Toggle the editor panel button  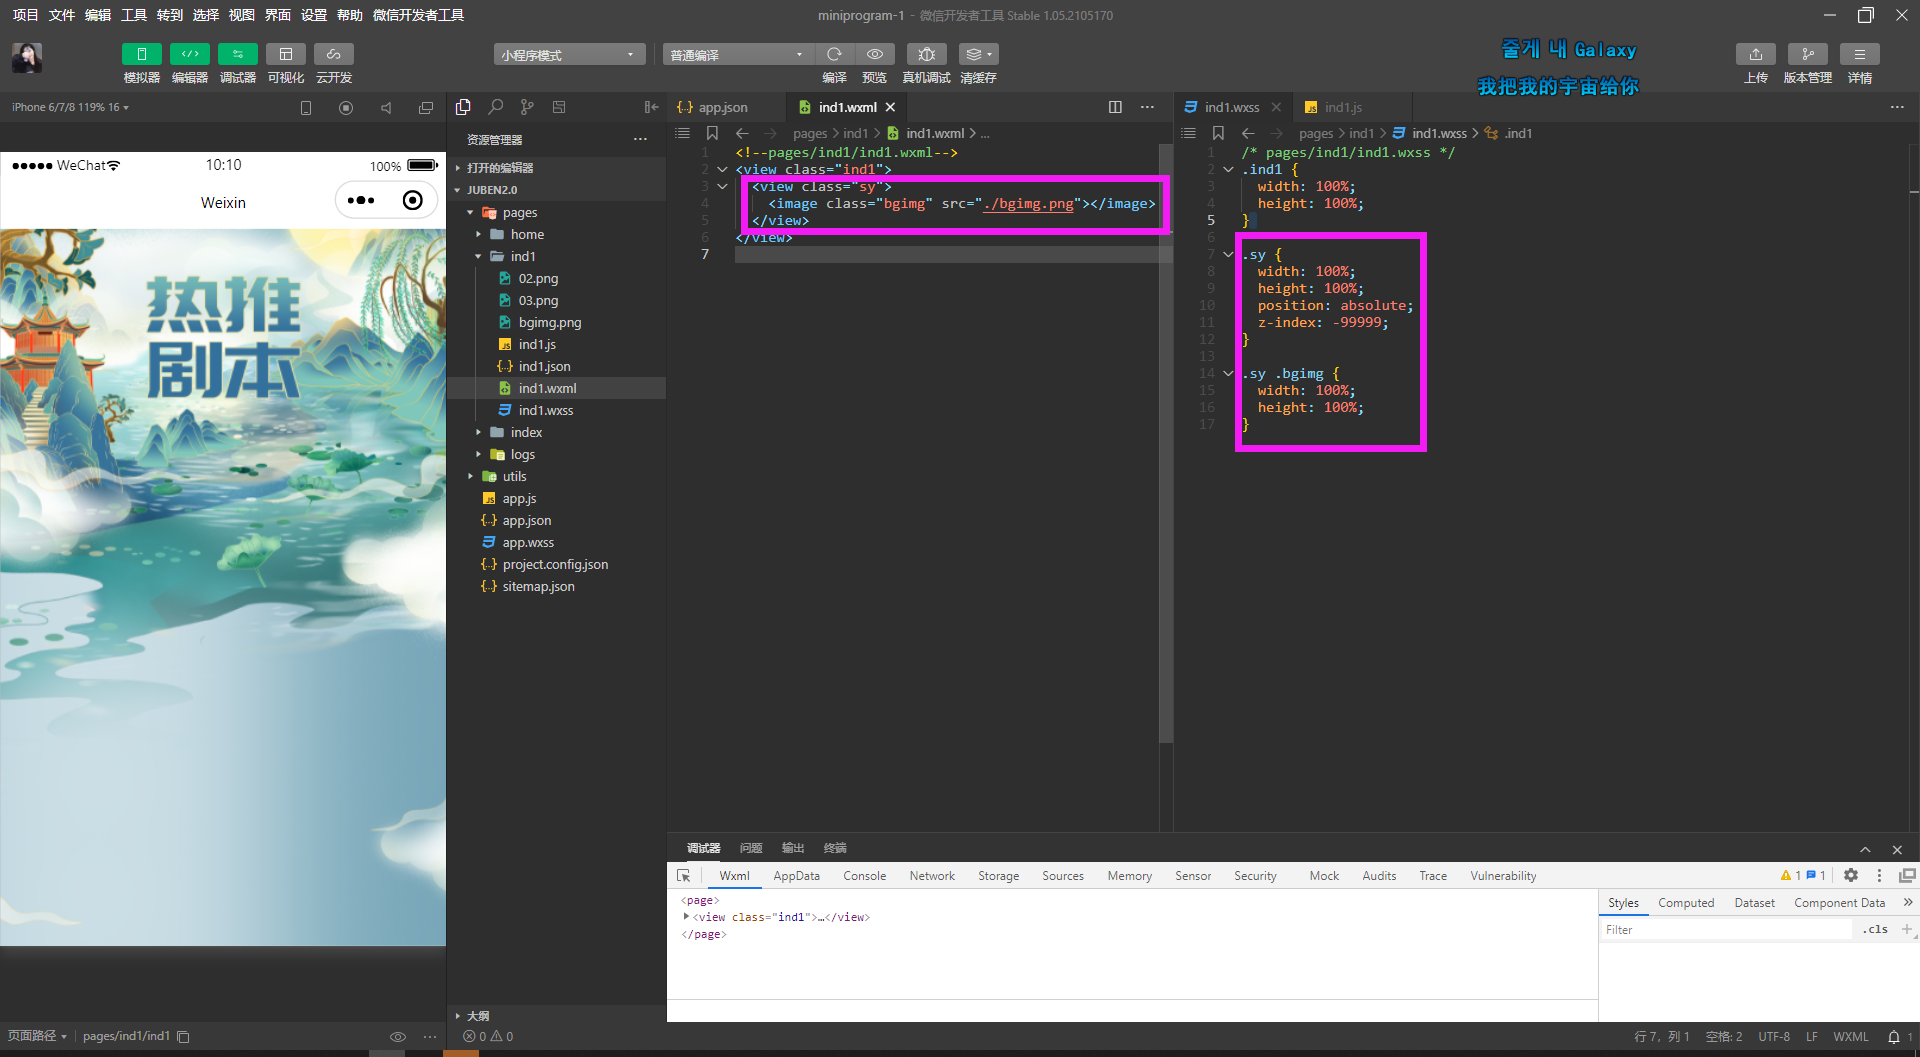point(189,54)
